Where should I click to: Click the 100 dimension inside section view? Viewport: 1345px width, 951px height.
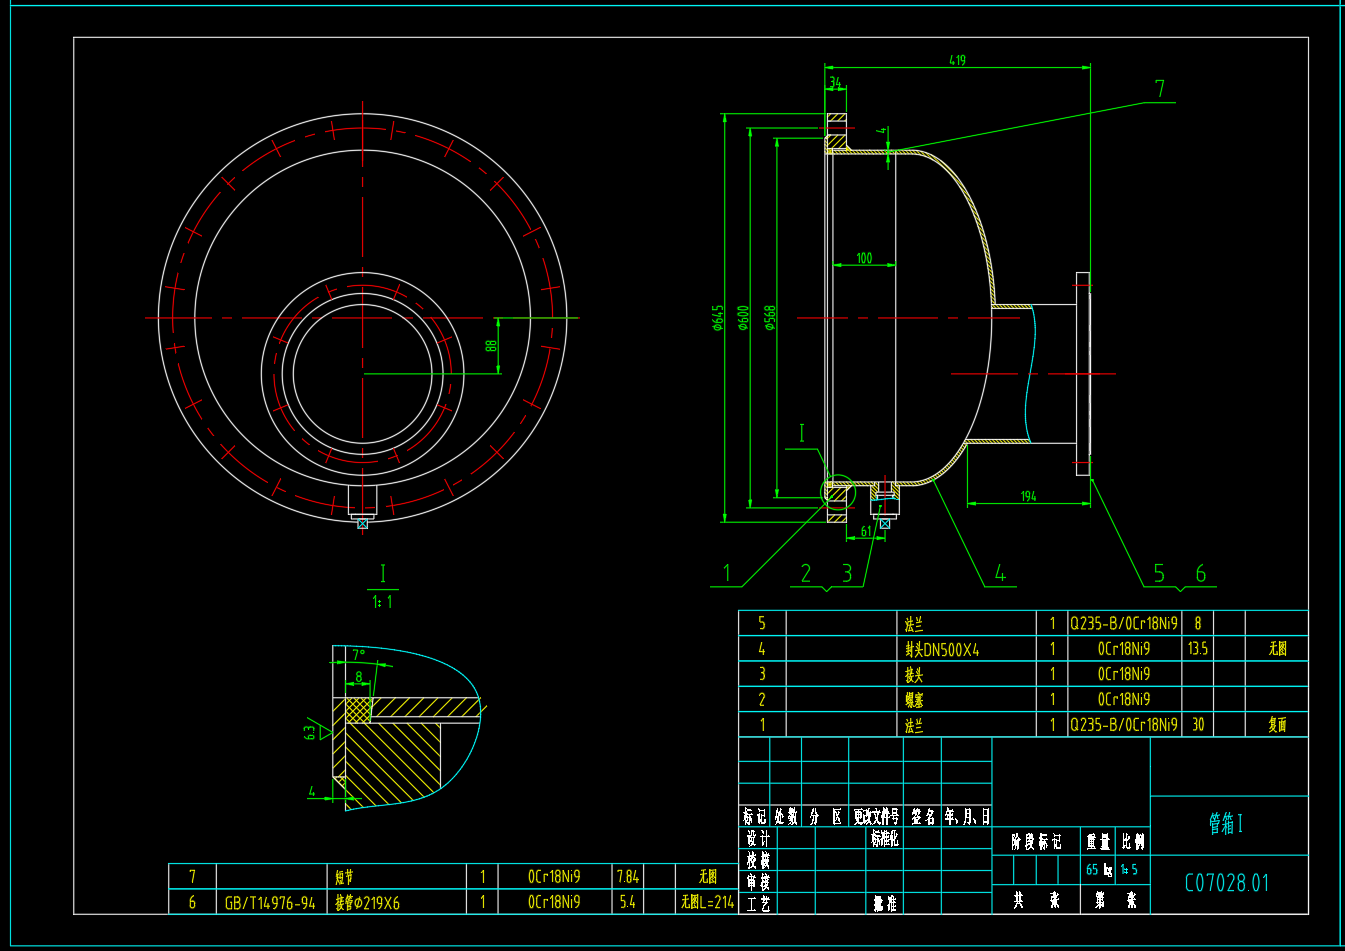point(864,259)
